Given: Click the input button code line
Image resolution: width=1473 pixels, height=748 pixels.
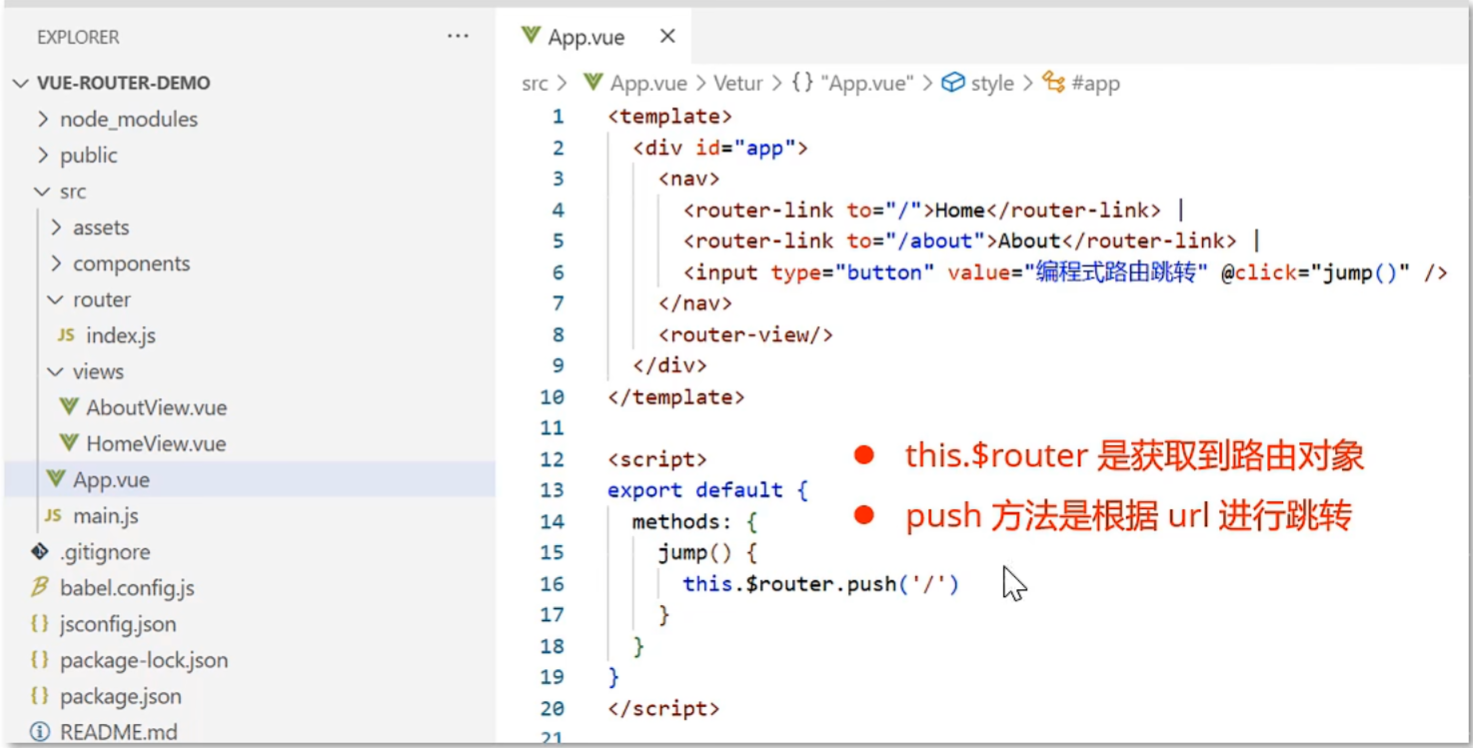Looking at the screenshot, I should coord(1065,273).
